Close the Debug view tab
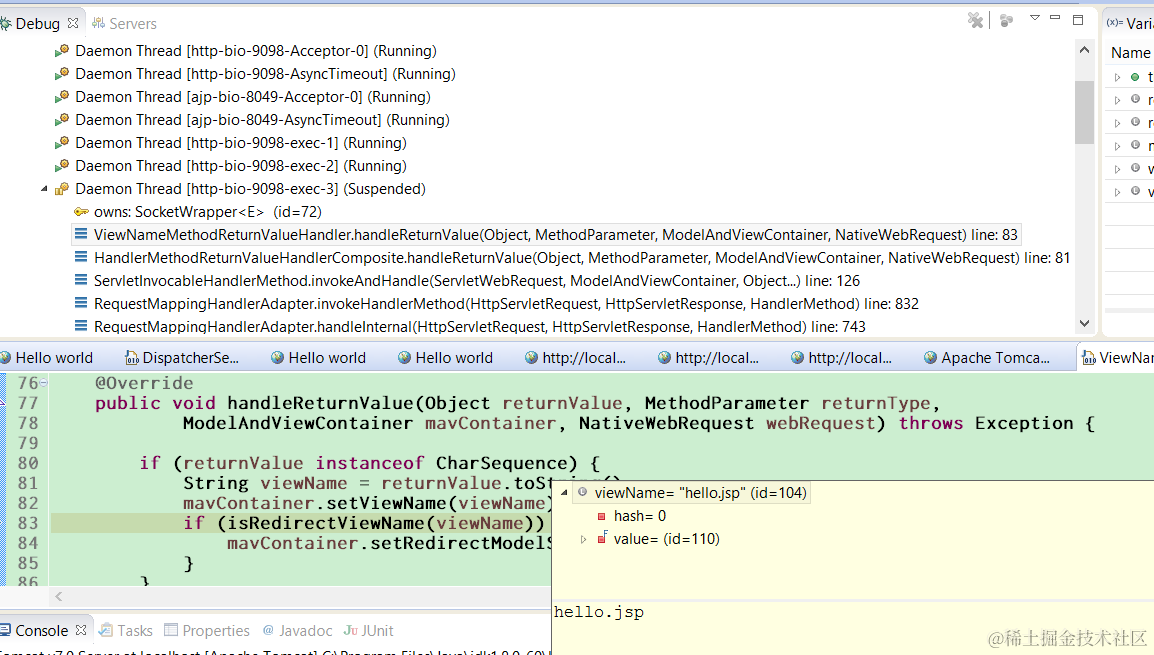Viewport: 1154px width, 655px height. (73, 23)
